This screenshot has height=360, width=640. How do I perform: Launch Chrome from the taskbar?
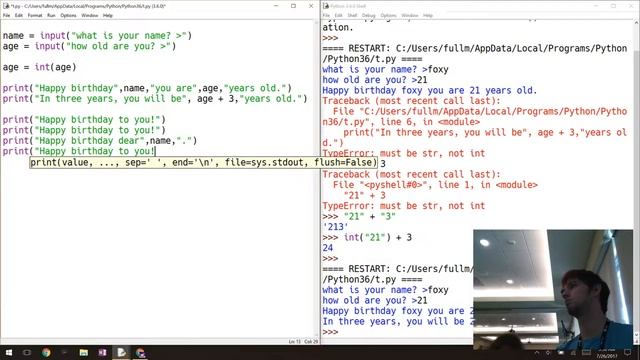46,353
